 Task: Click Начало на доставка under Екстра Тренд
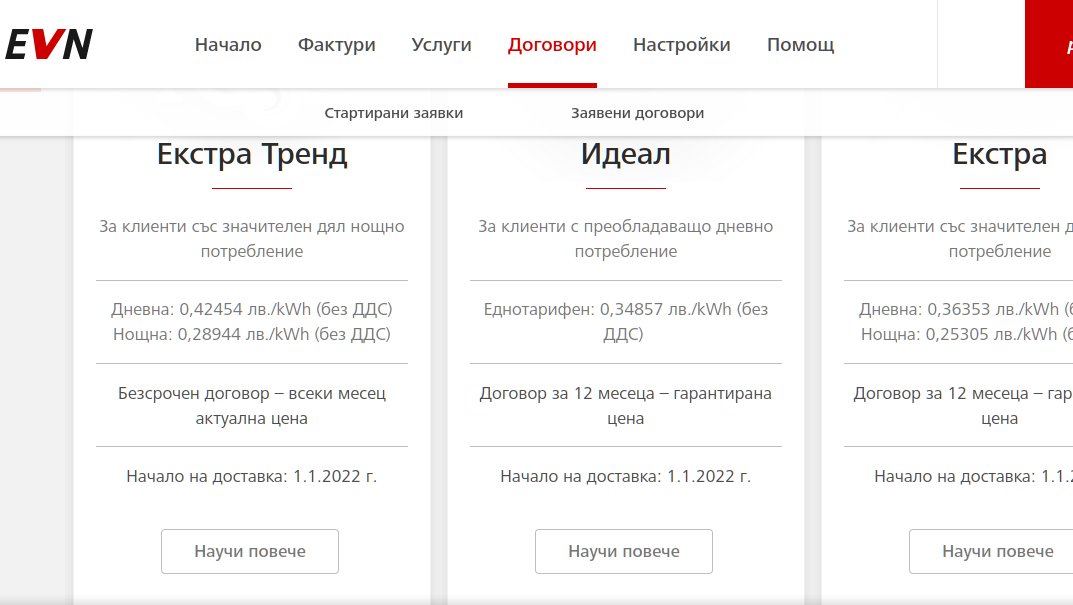252,476
